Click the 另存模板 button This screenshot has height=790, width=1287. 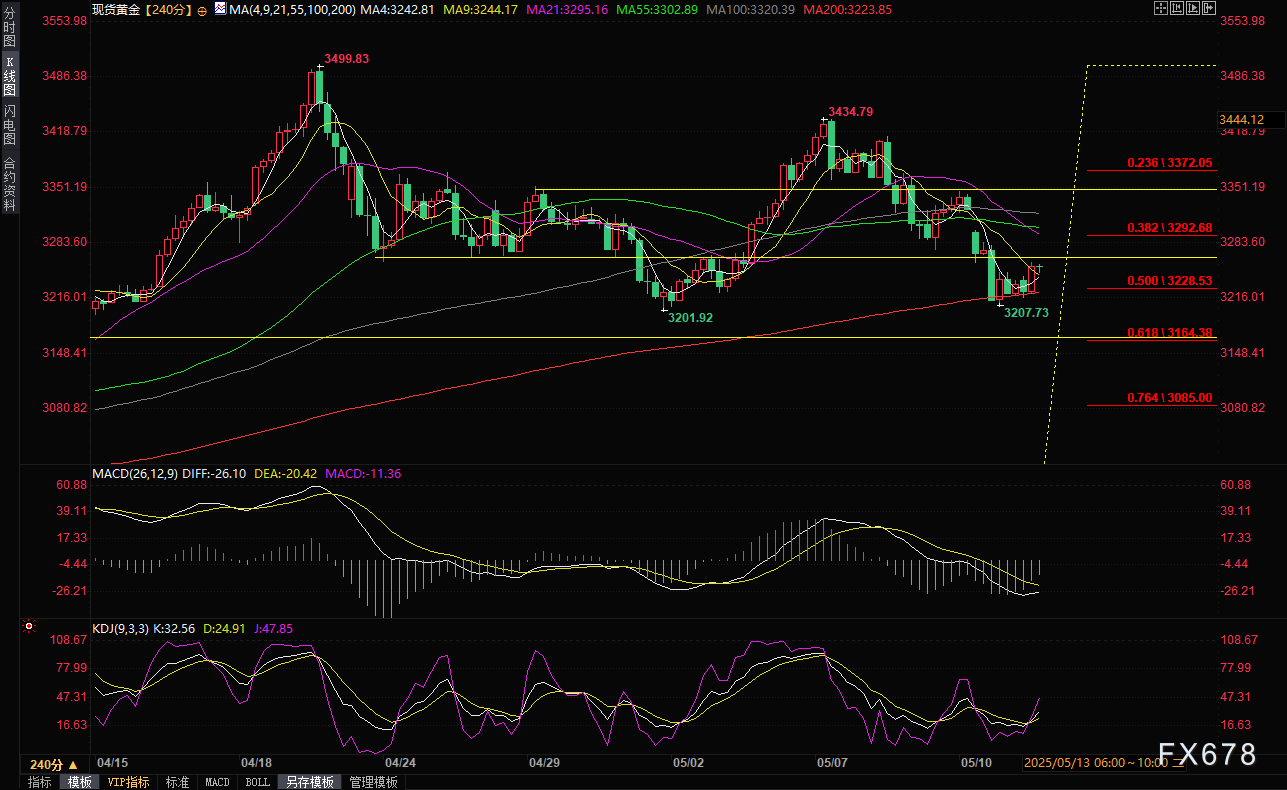click(308, 782)
